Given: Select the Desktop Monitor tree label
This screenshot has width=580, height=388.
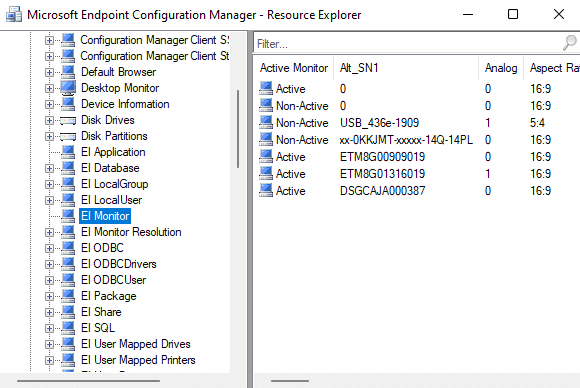Looking at the screenshot, I should (120, 88).
